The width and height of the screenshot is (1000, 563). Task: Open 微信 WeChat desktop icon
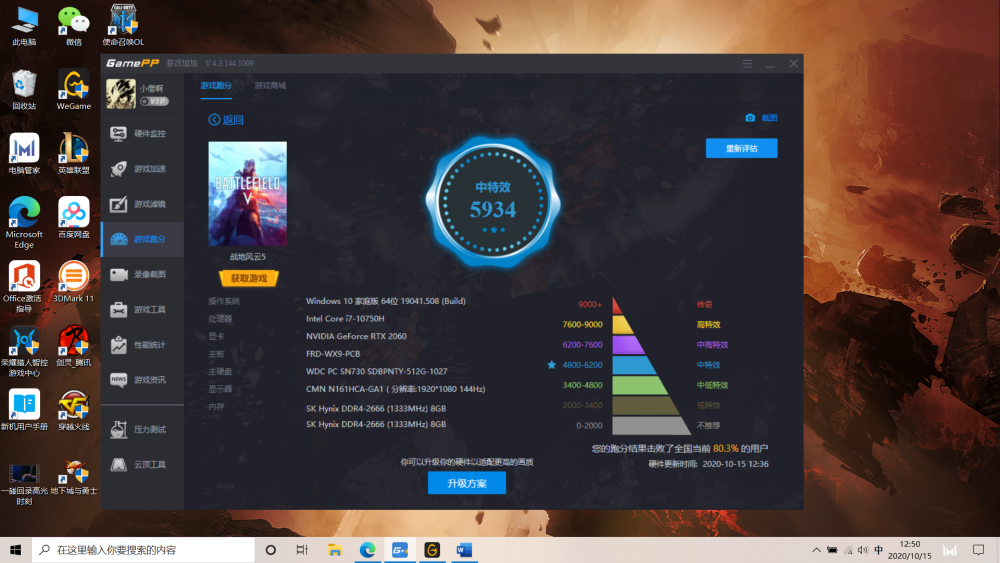tap(73, 26)
